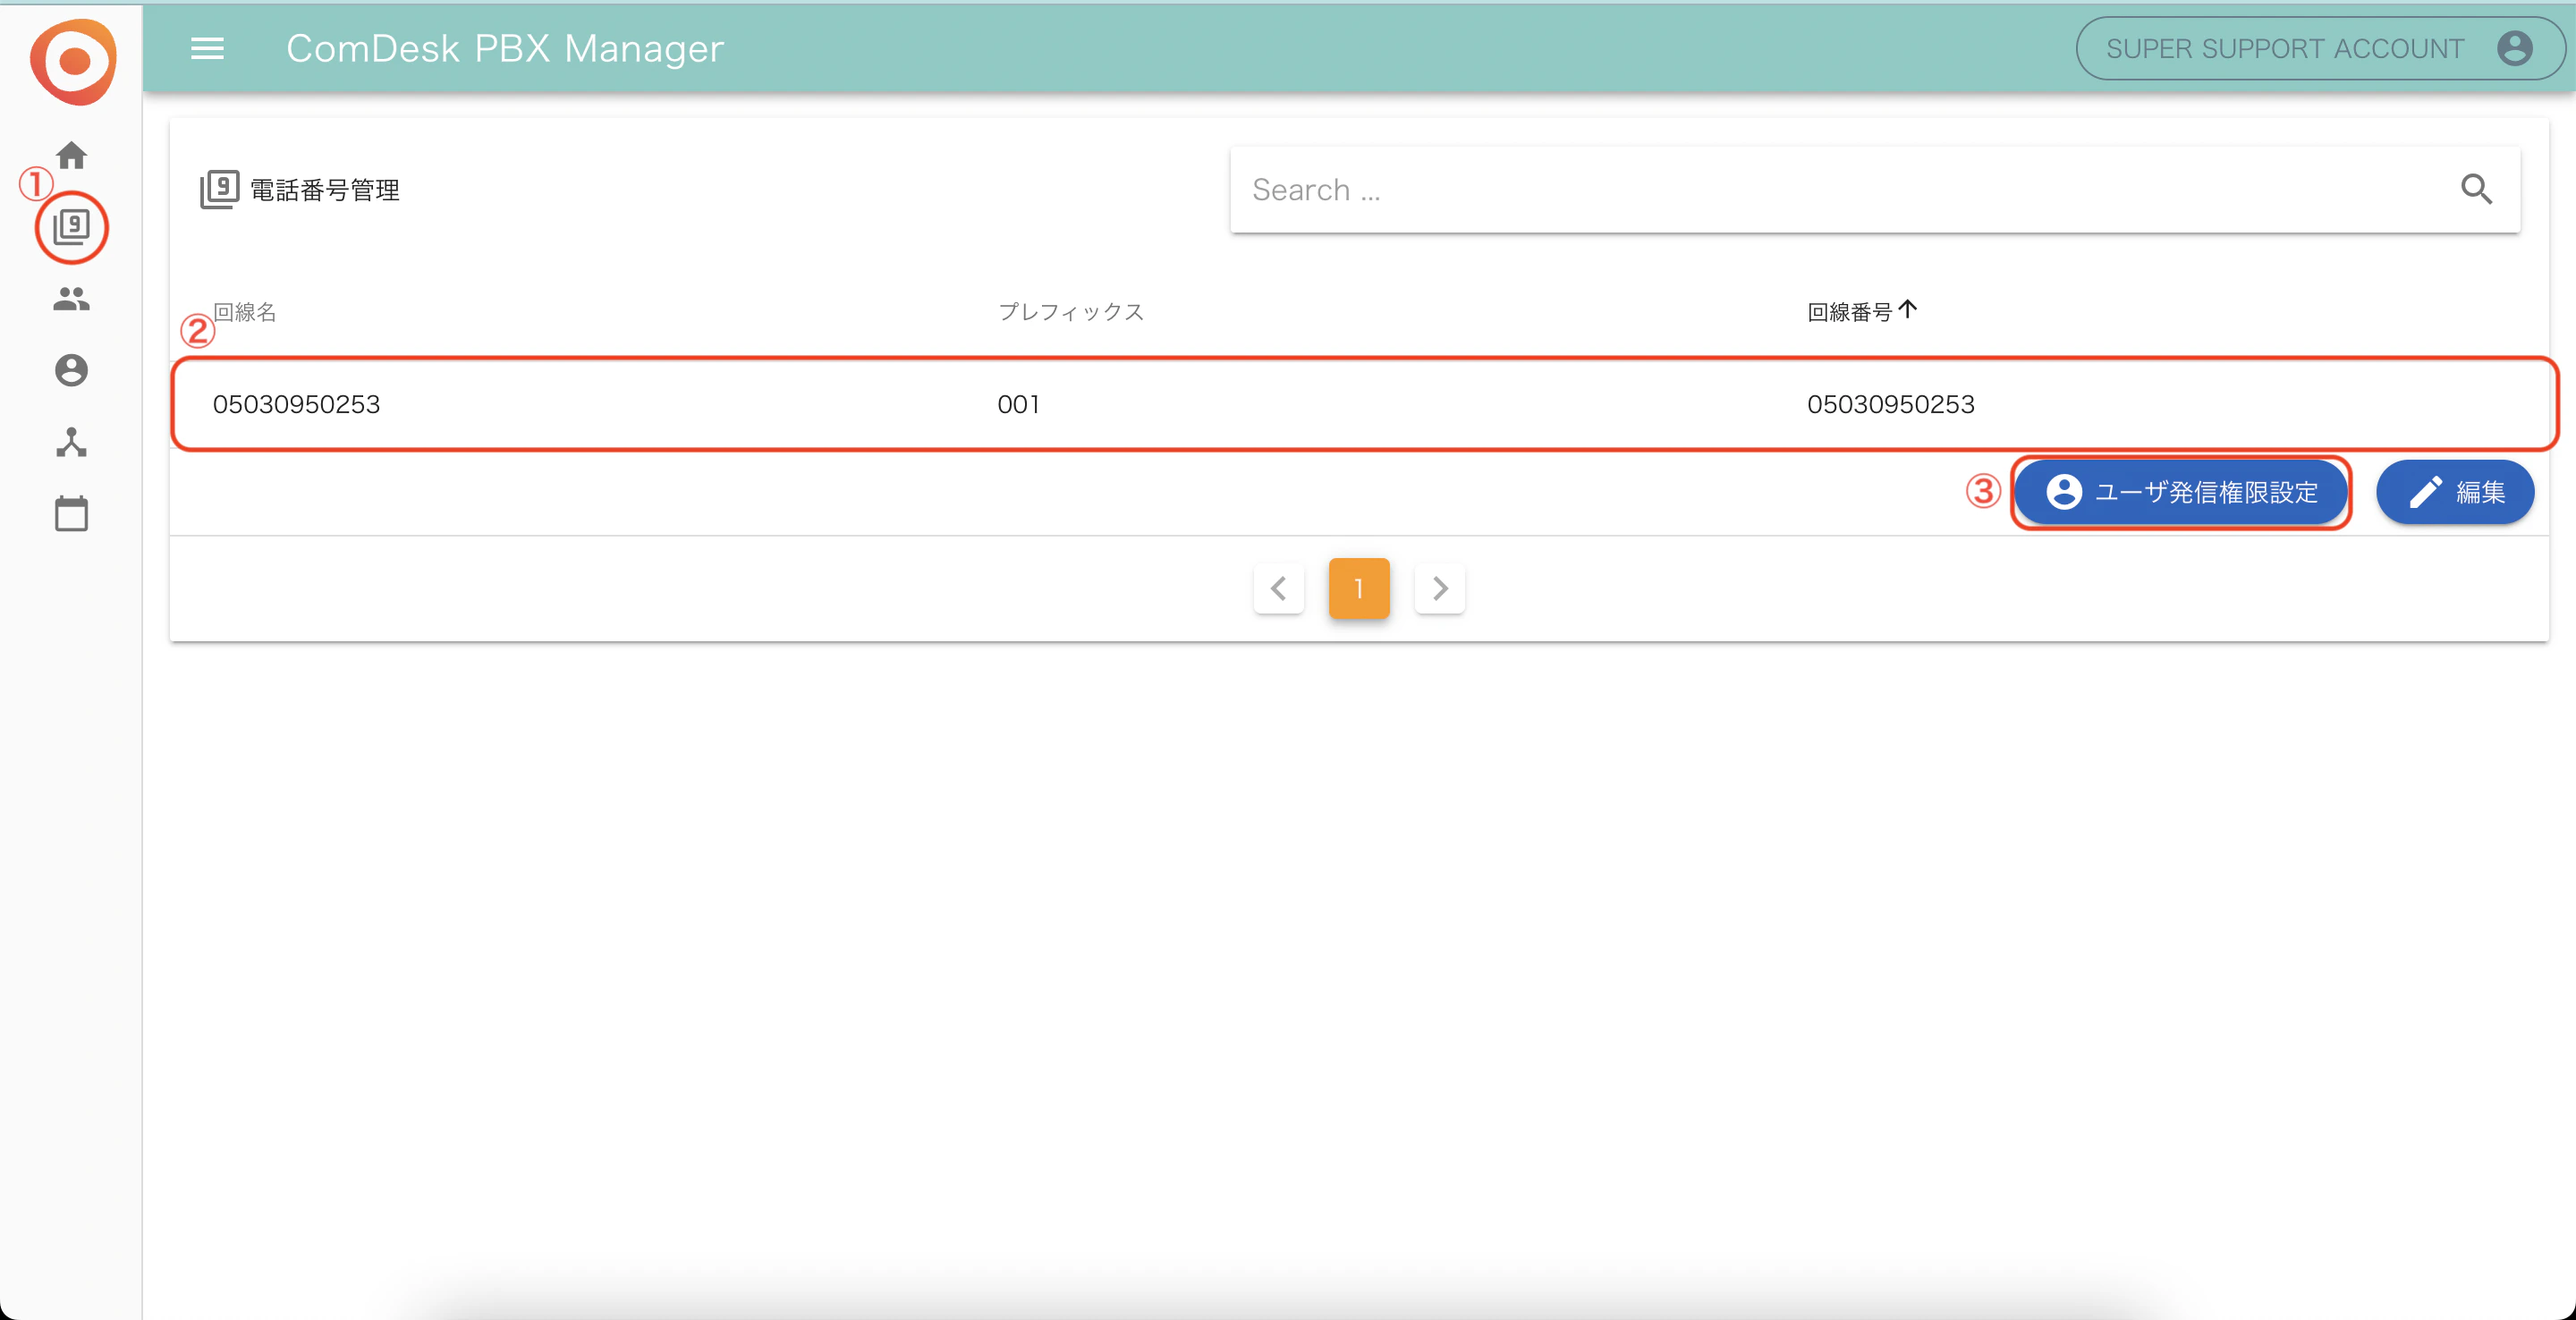Click the ユーザ発信権限設定 button
Screen dimensions: 2576x1320
(2181, 492)
